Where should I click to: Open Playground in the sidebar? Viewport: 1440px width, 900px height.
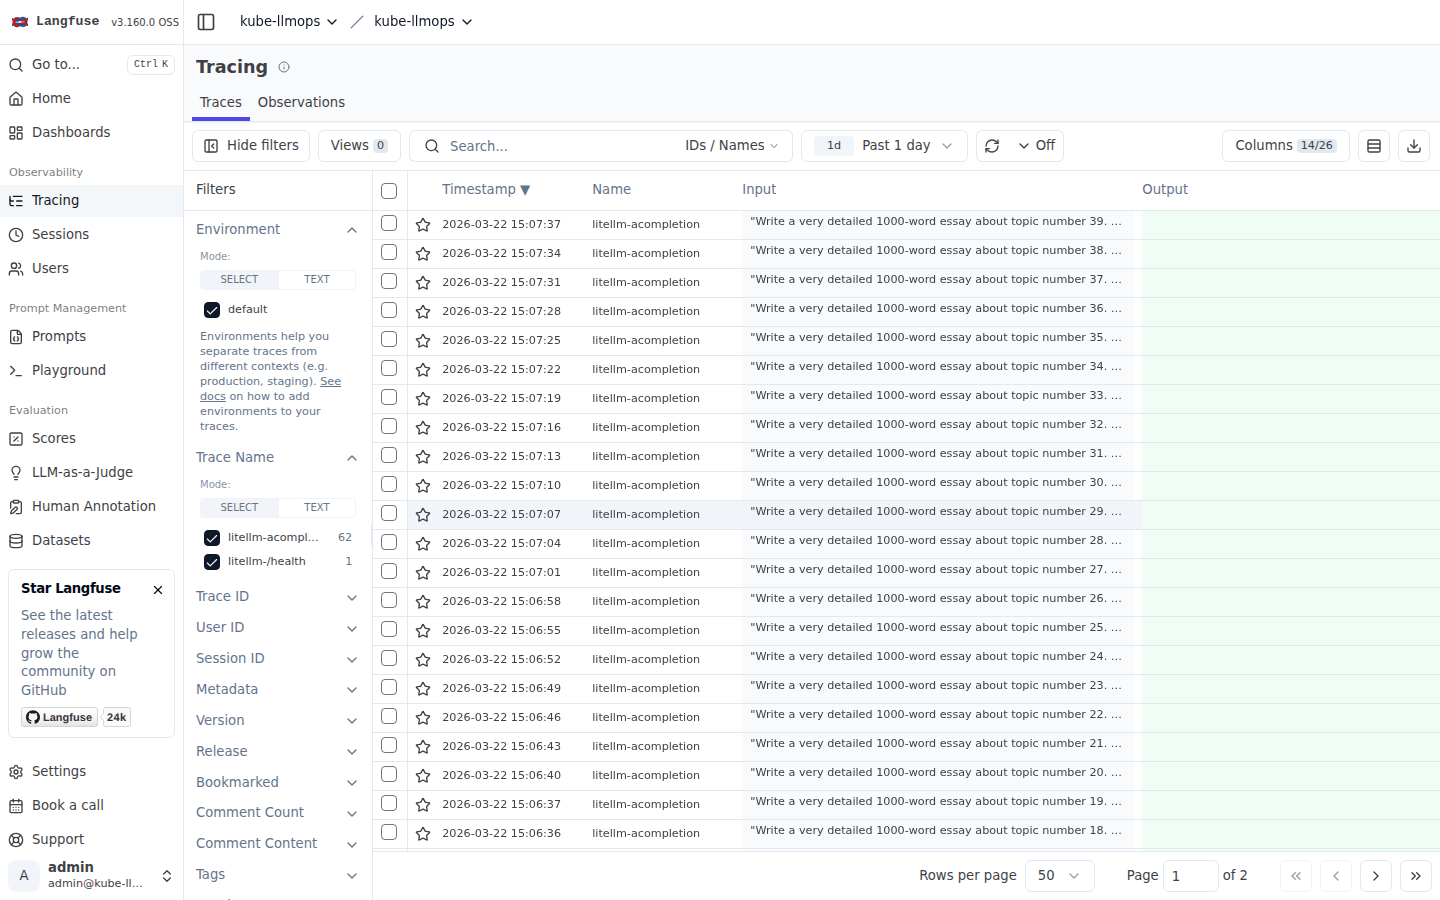click(x=91, y=370)
